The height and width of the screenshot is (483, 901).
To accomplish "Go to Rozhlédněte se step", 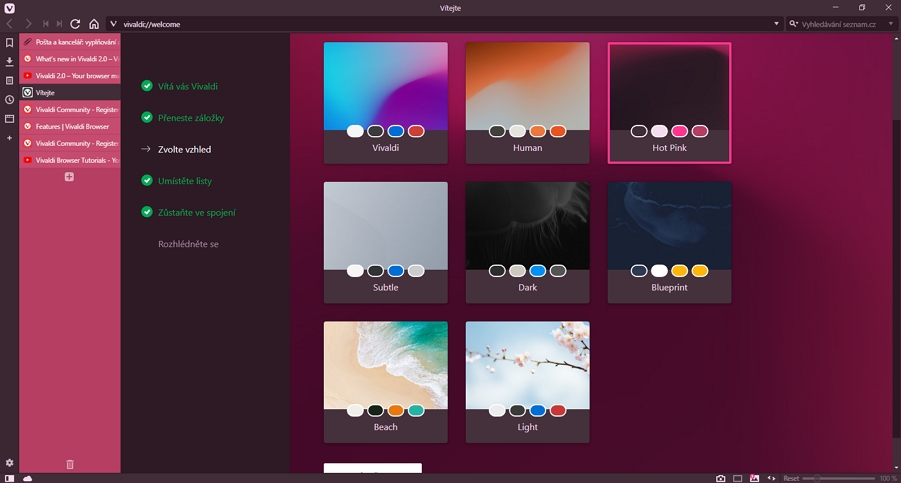I will tap(188, 244).
